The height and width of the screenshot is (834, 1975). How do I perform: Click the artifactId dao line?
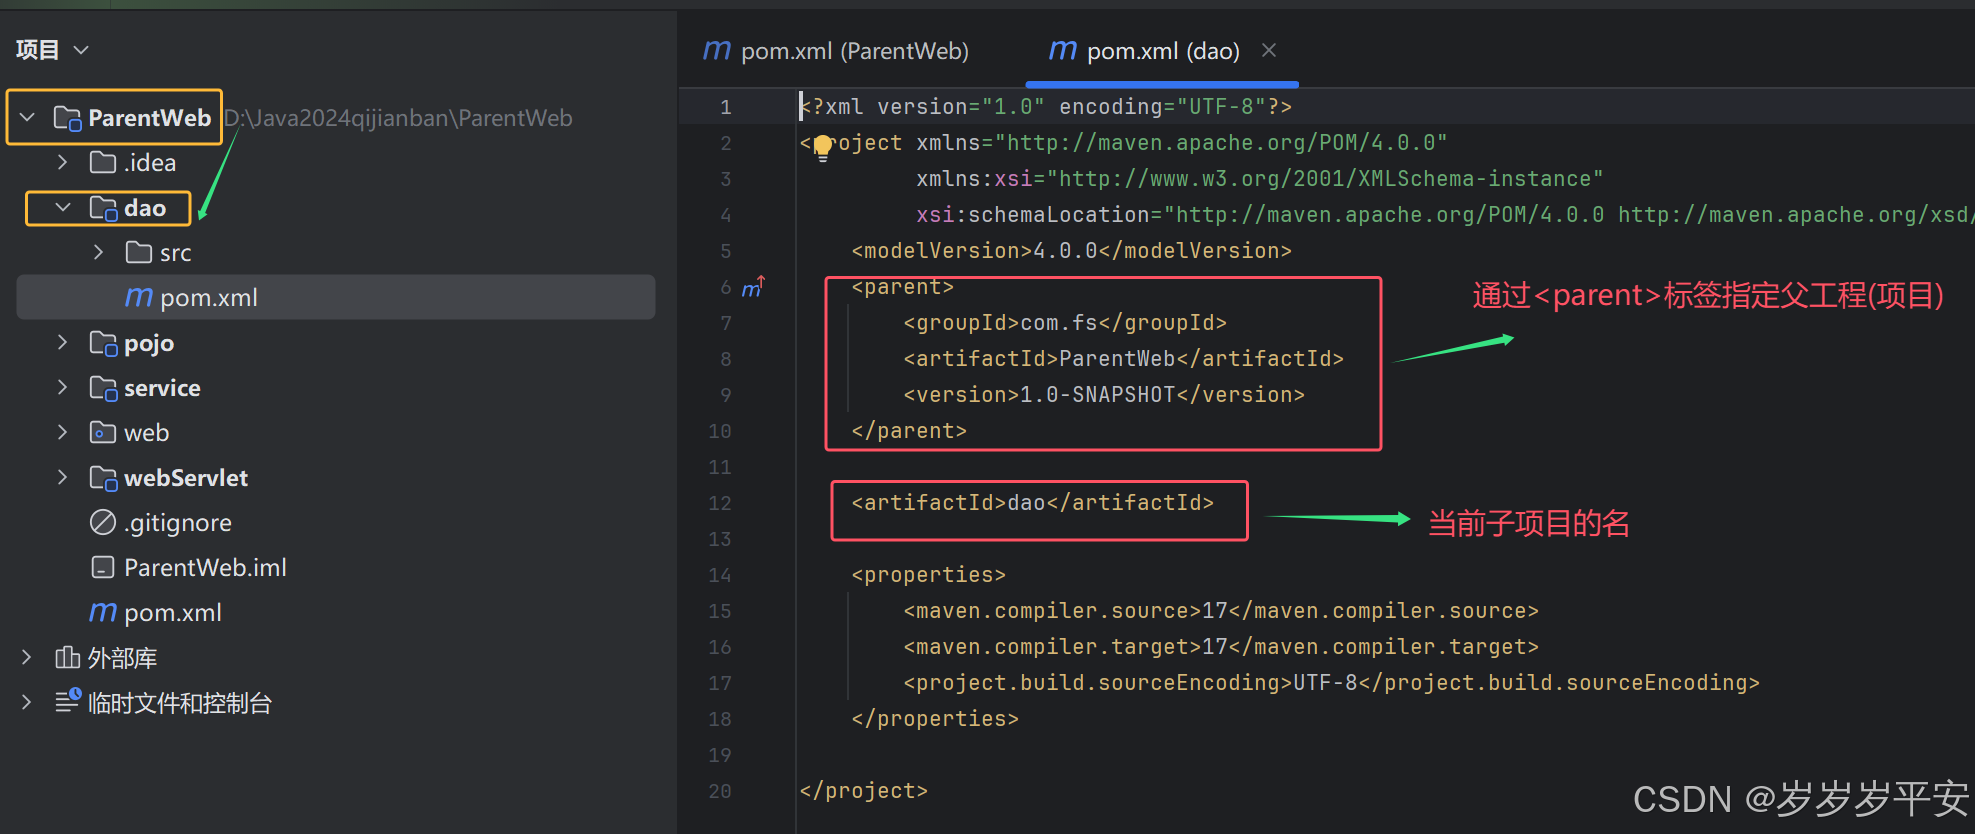click(x=1032, y=503)
